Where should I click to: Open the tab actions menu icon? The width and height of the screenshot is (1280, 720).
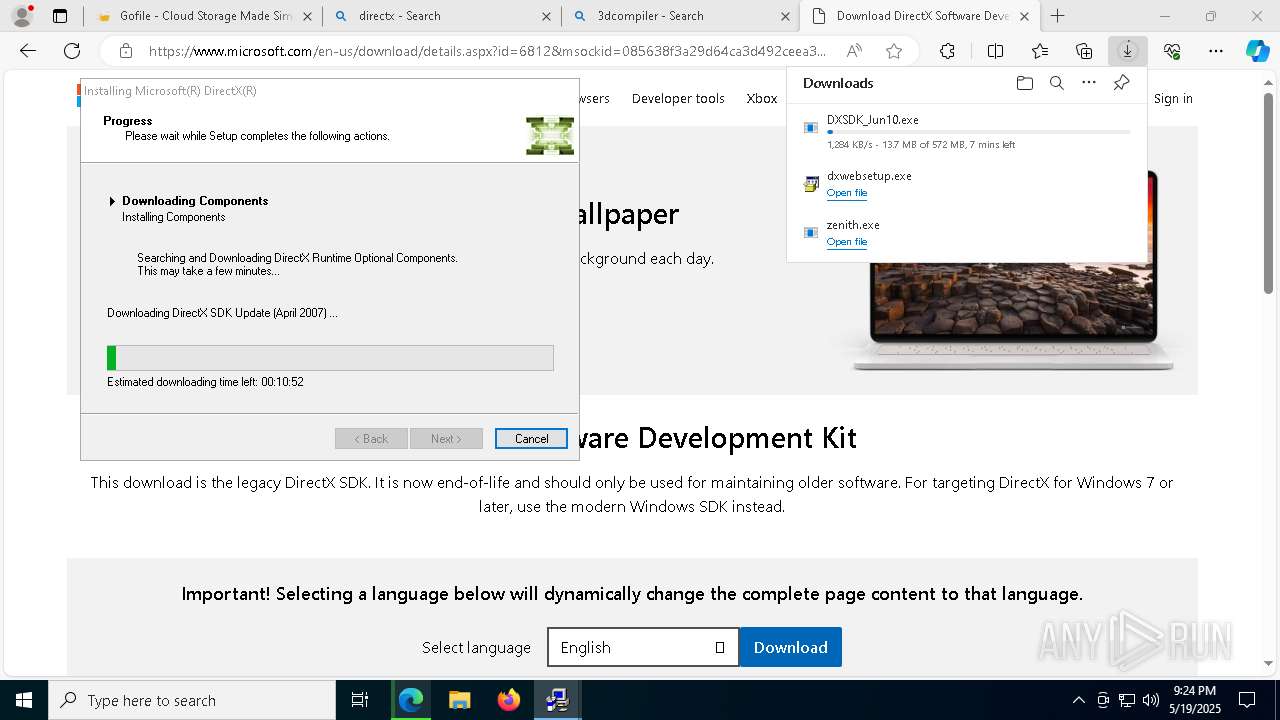point(60,16)
